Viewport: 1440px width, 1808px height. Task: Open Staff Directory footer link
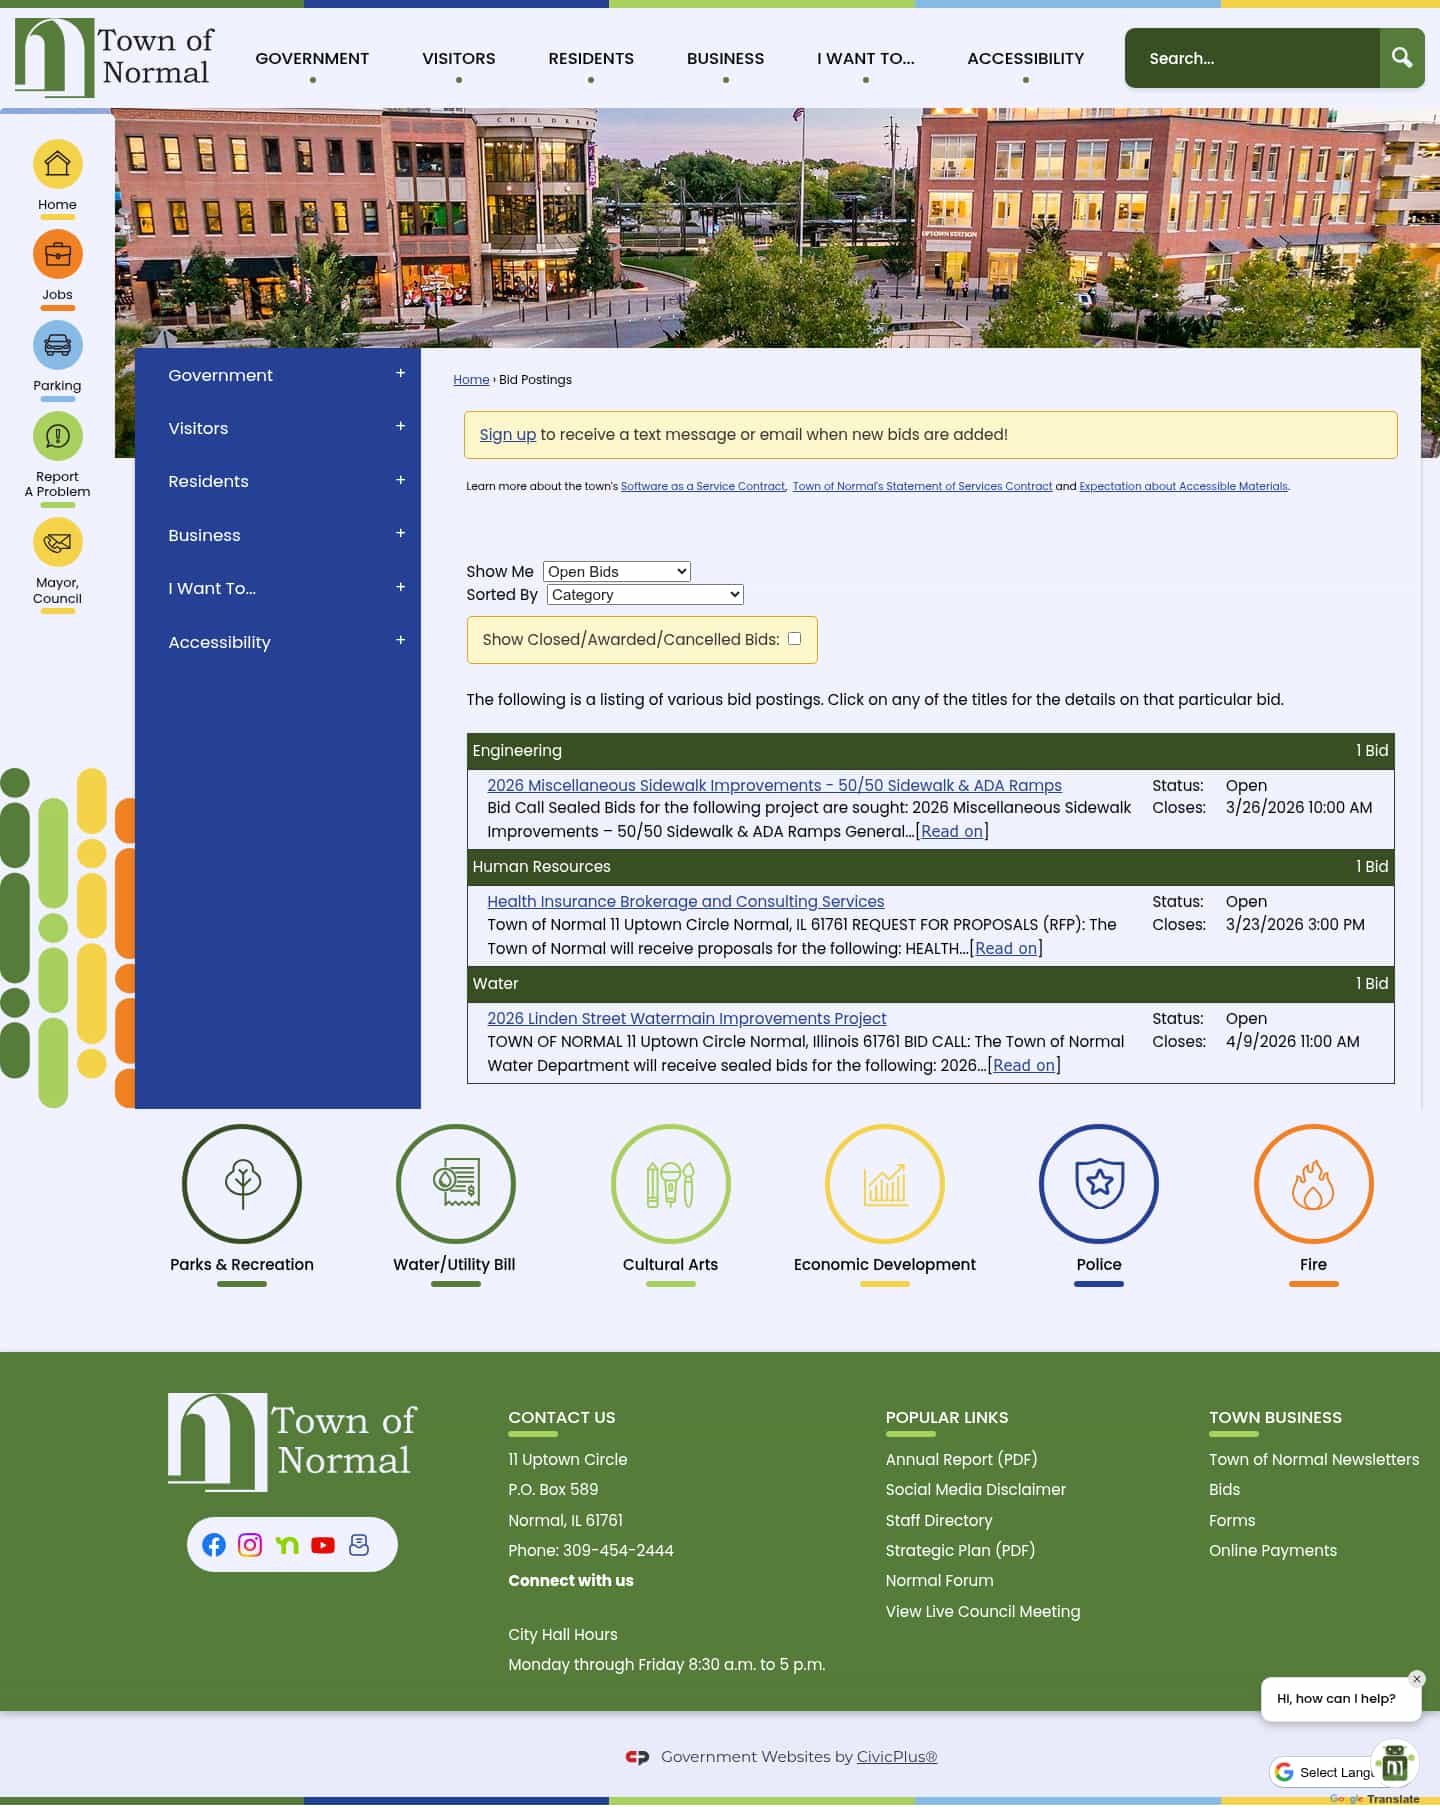(x=938, y=1520)
